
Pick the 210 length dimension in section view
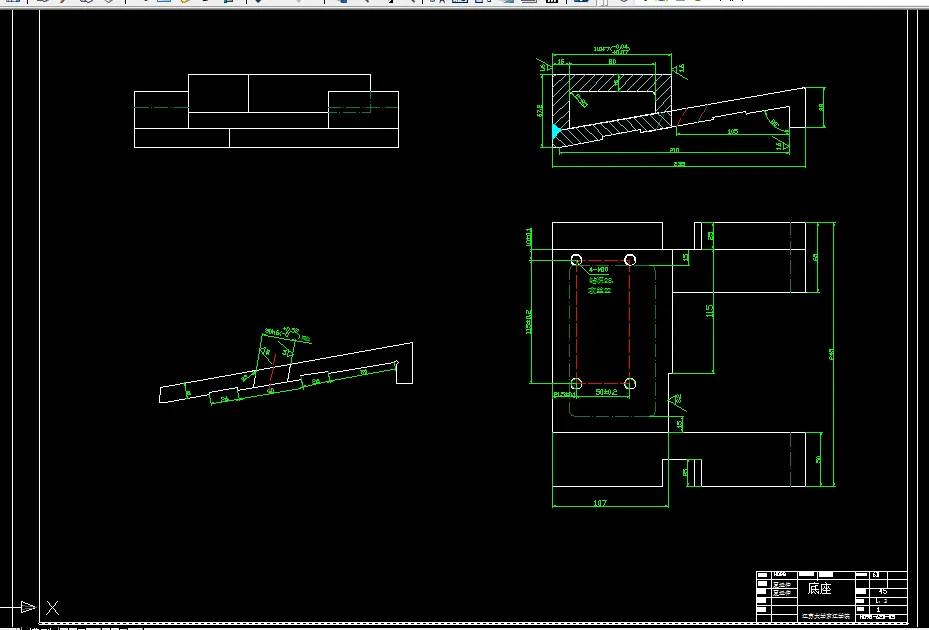click(x=674, y=151)
